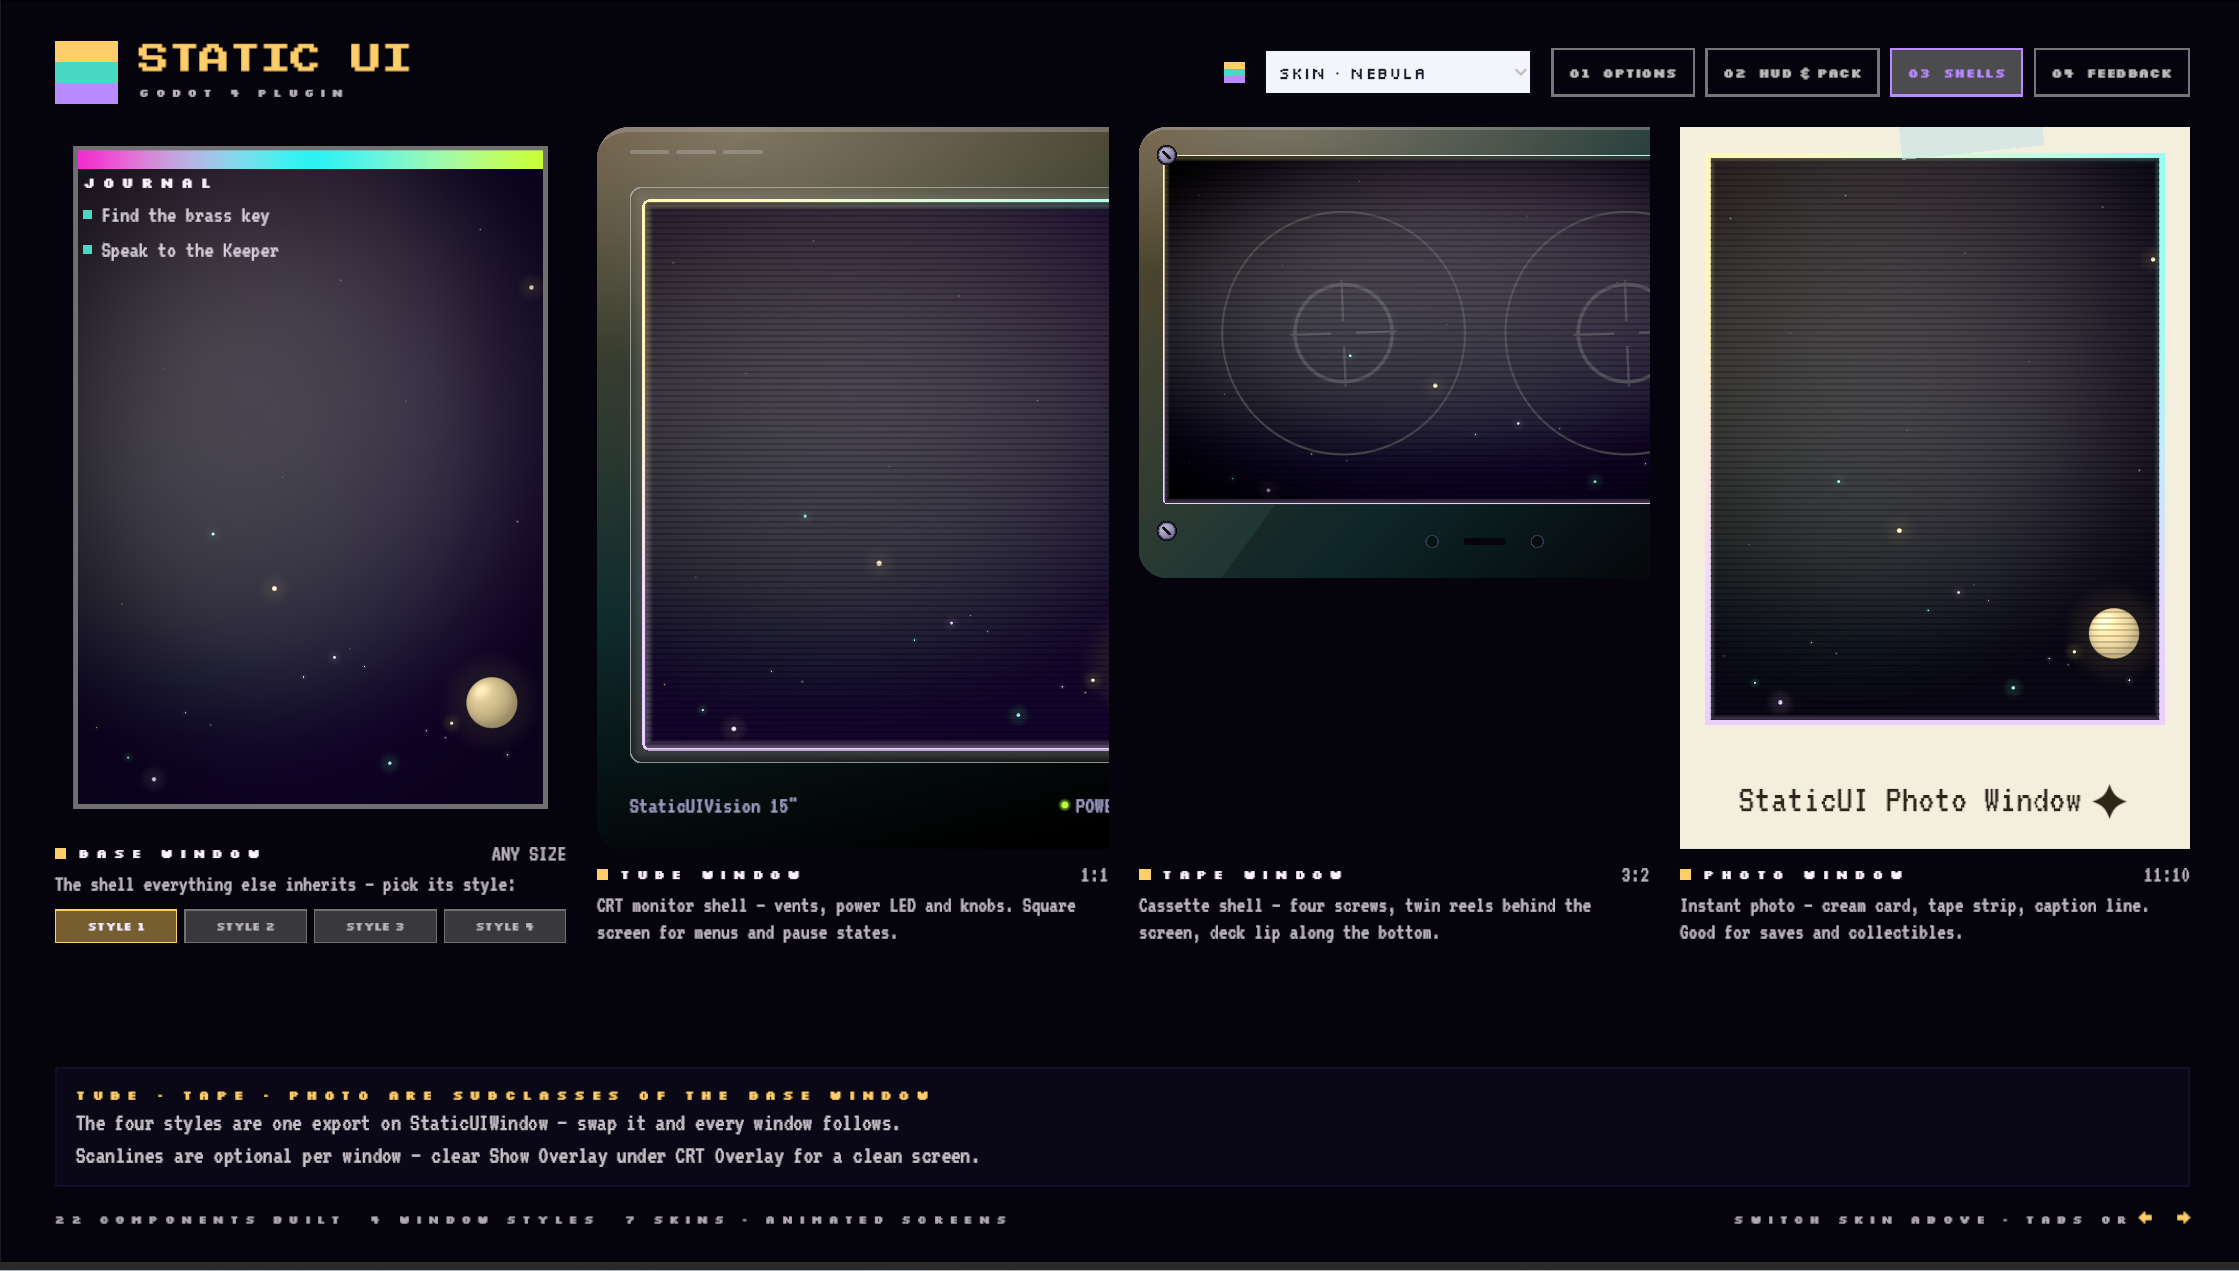Open the 02 HUD & Pack tab
Image resolution: width=2239 pixels, height=1271 pixels.
pos(1792,72)
